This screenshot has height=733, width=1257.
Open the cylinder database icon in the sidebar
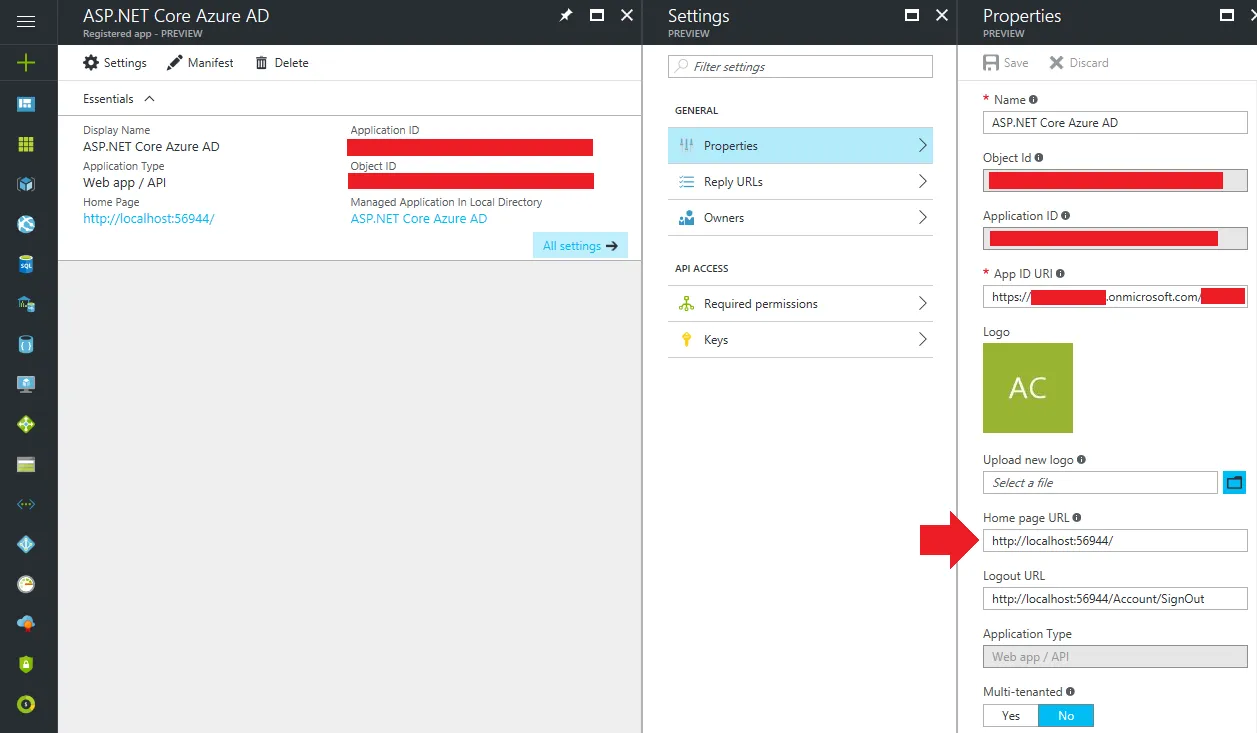26,344
